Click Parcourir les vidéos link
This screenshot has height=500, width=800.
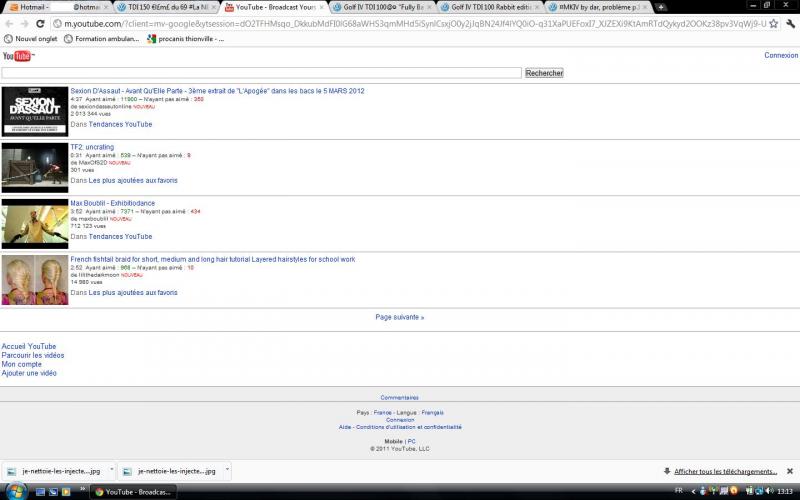[x=33, y=355]
